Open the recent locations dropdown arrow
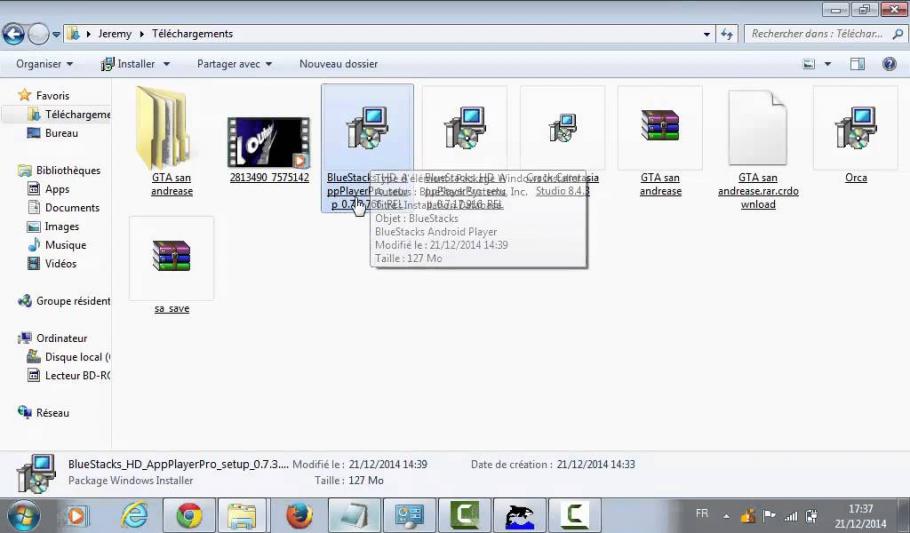 click(x=56, y=35)
